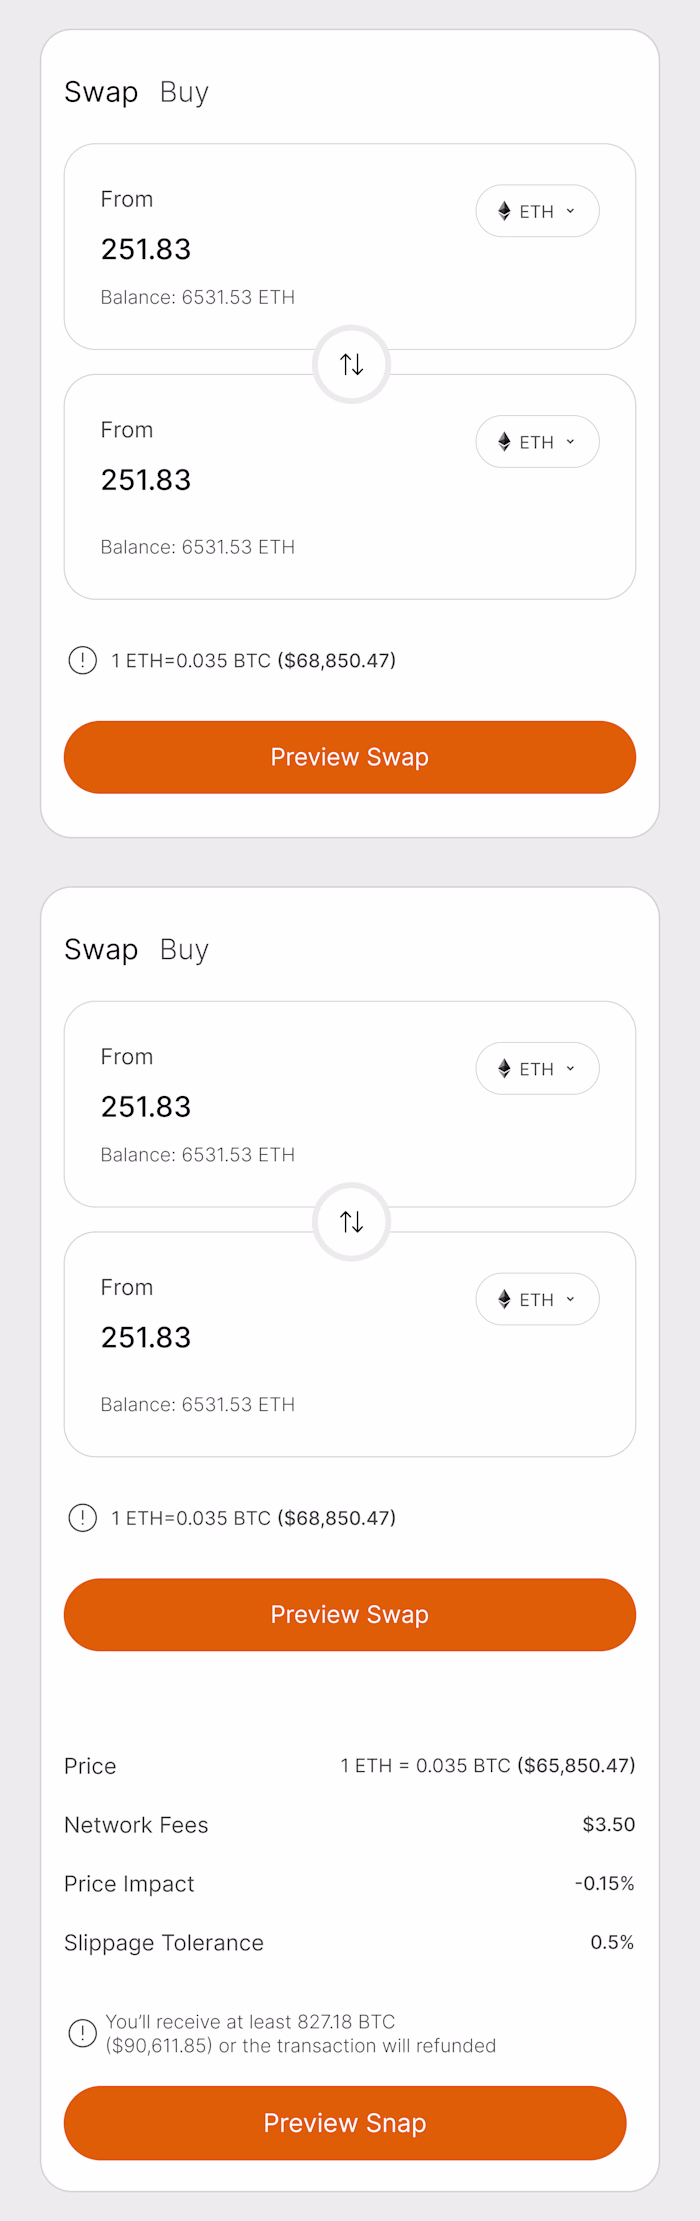Focus 251.83 amount in bottom card's second From box
Viewport: 700px width, 2221px height.
coord(146,1337)
